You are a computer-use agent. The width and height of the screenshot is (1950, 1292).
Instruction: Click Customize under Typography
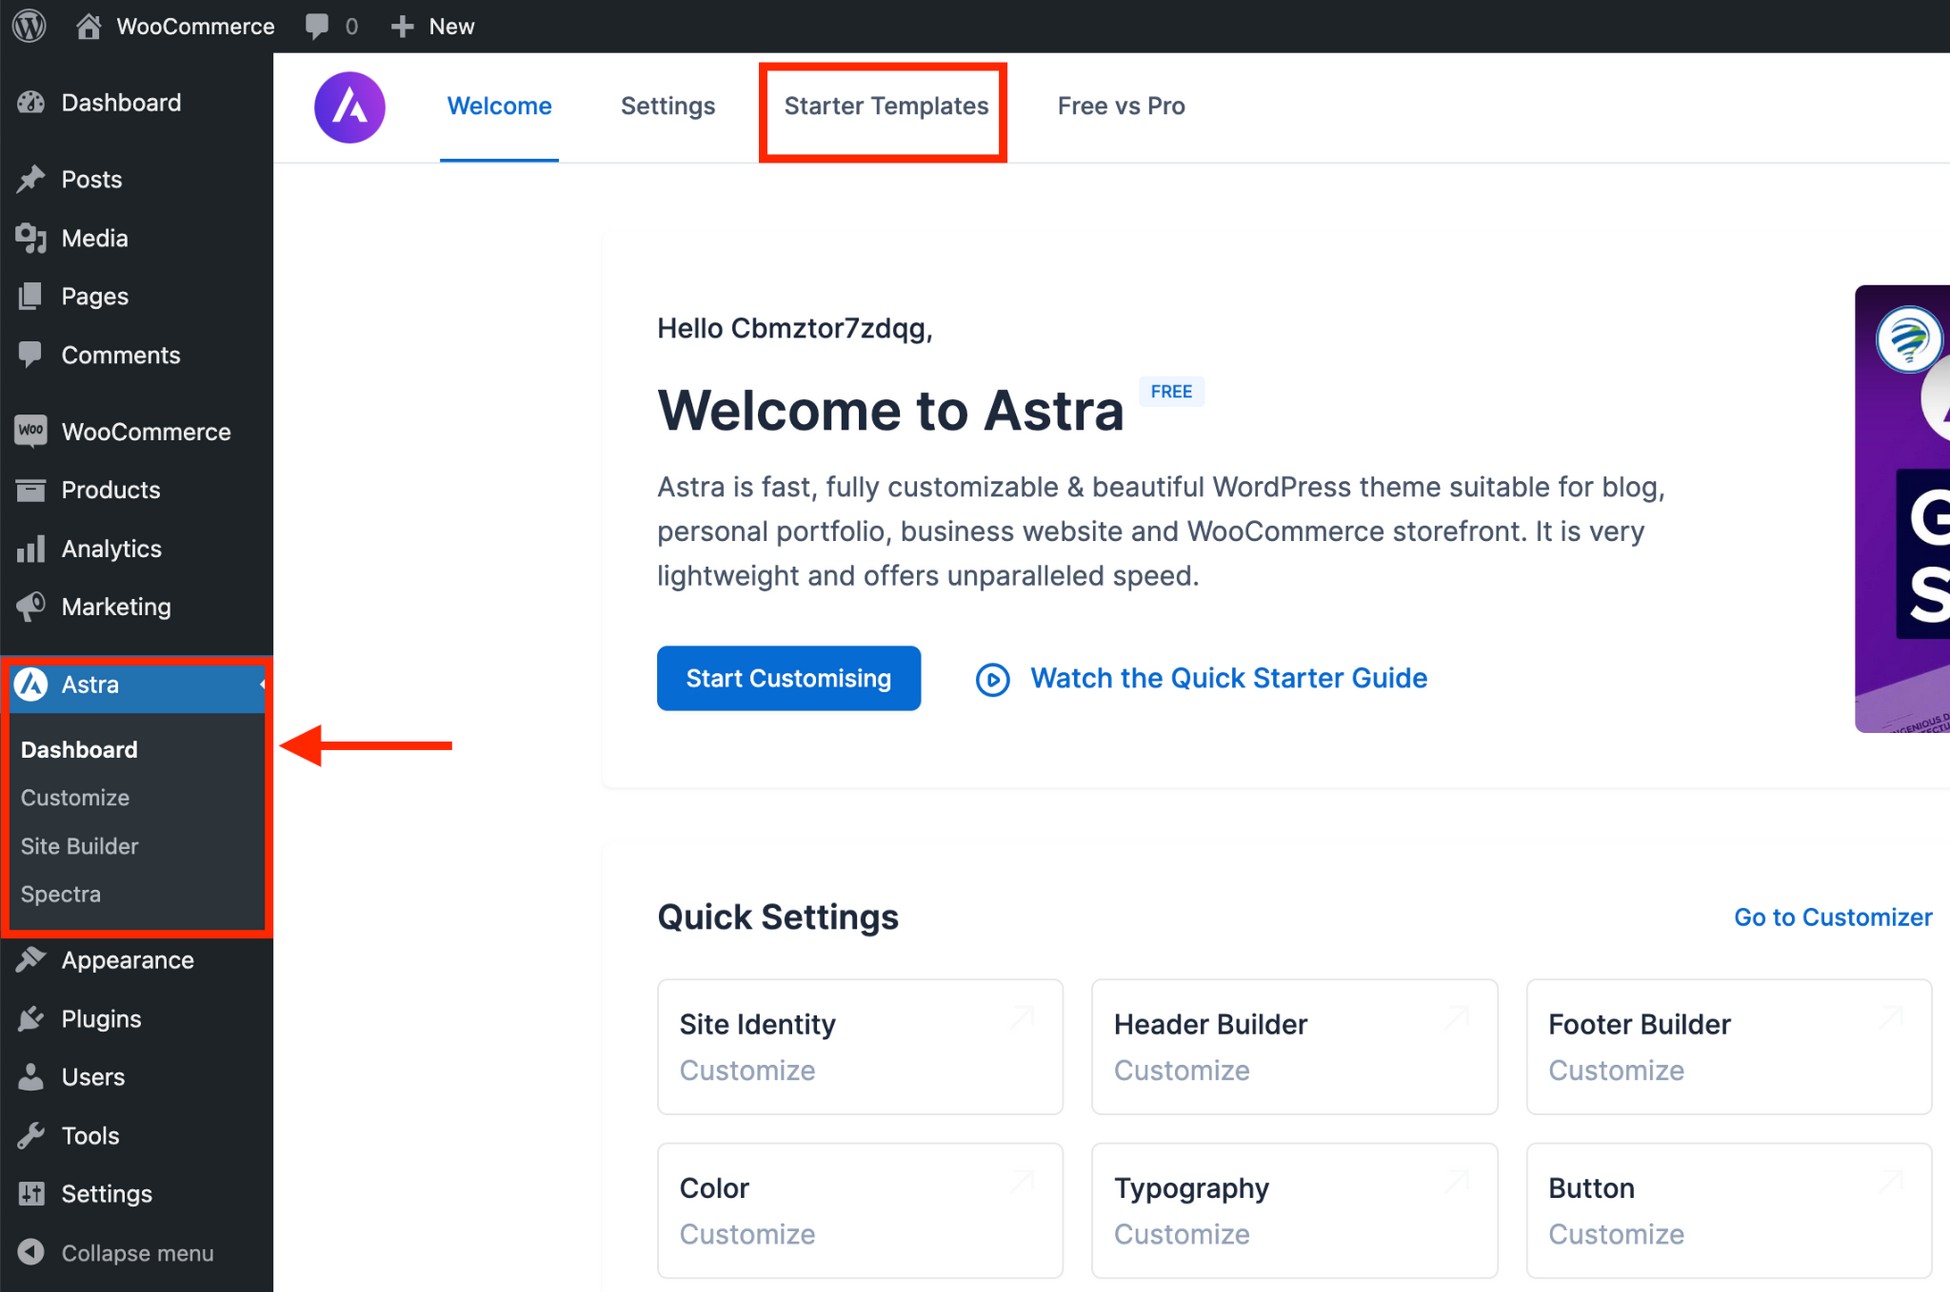[1182, 1234]
